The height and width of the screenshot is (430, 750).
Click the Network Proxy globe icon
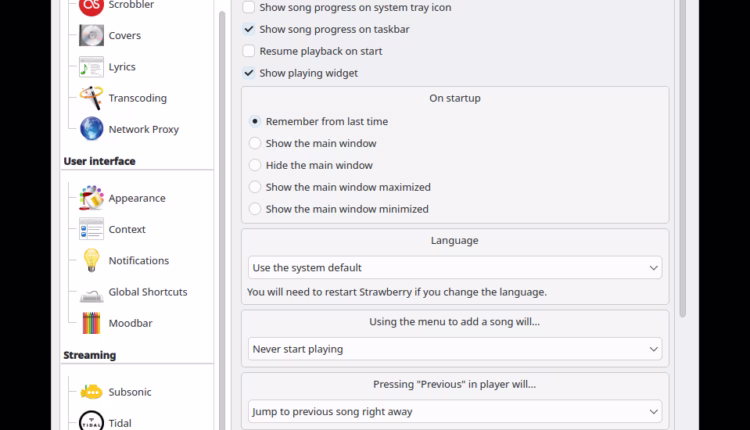point(91,129)
